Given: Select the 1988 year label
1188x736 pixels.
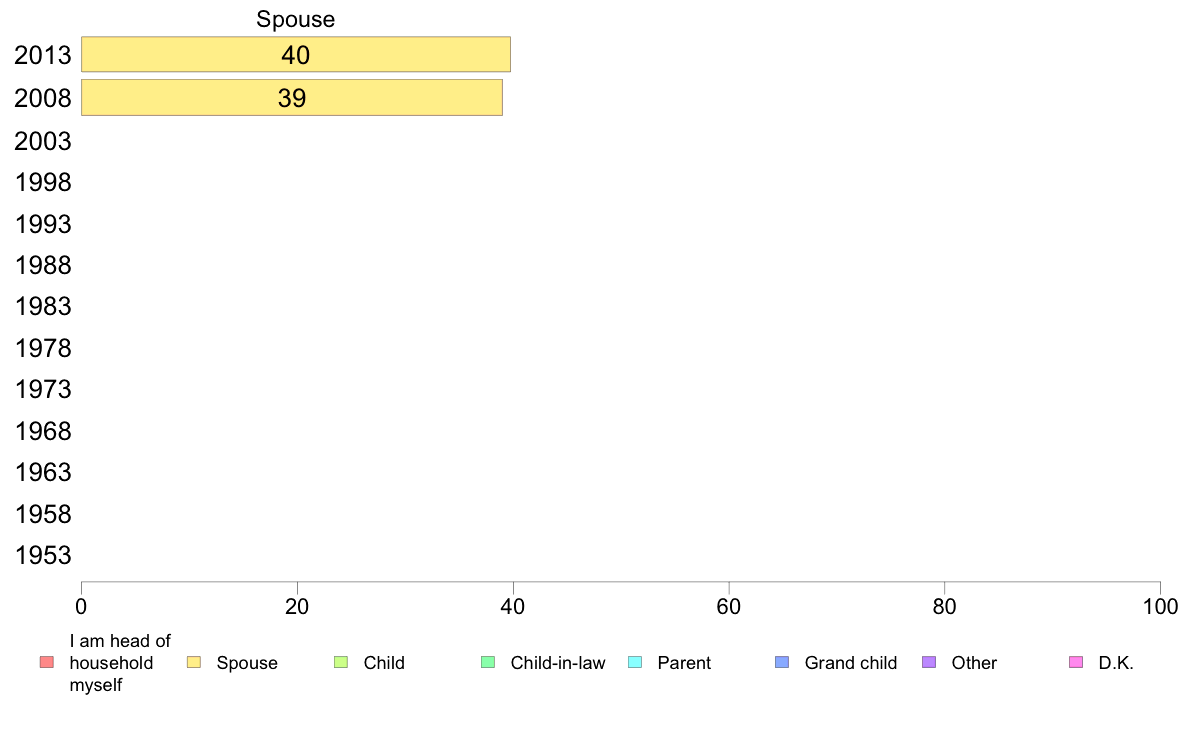Looking at the screenshot, I should [43, 265].
